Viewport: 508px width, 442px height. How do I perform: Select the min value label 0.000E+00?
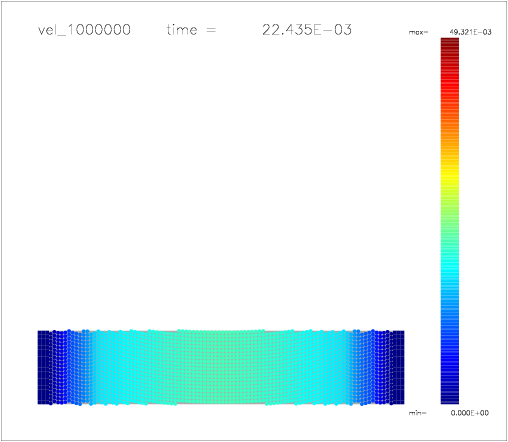[x=470, y=413]
